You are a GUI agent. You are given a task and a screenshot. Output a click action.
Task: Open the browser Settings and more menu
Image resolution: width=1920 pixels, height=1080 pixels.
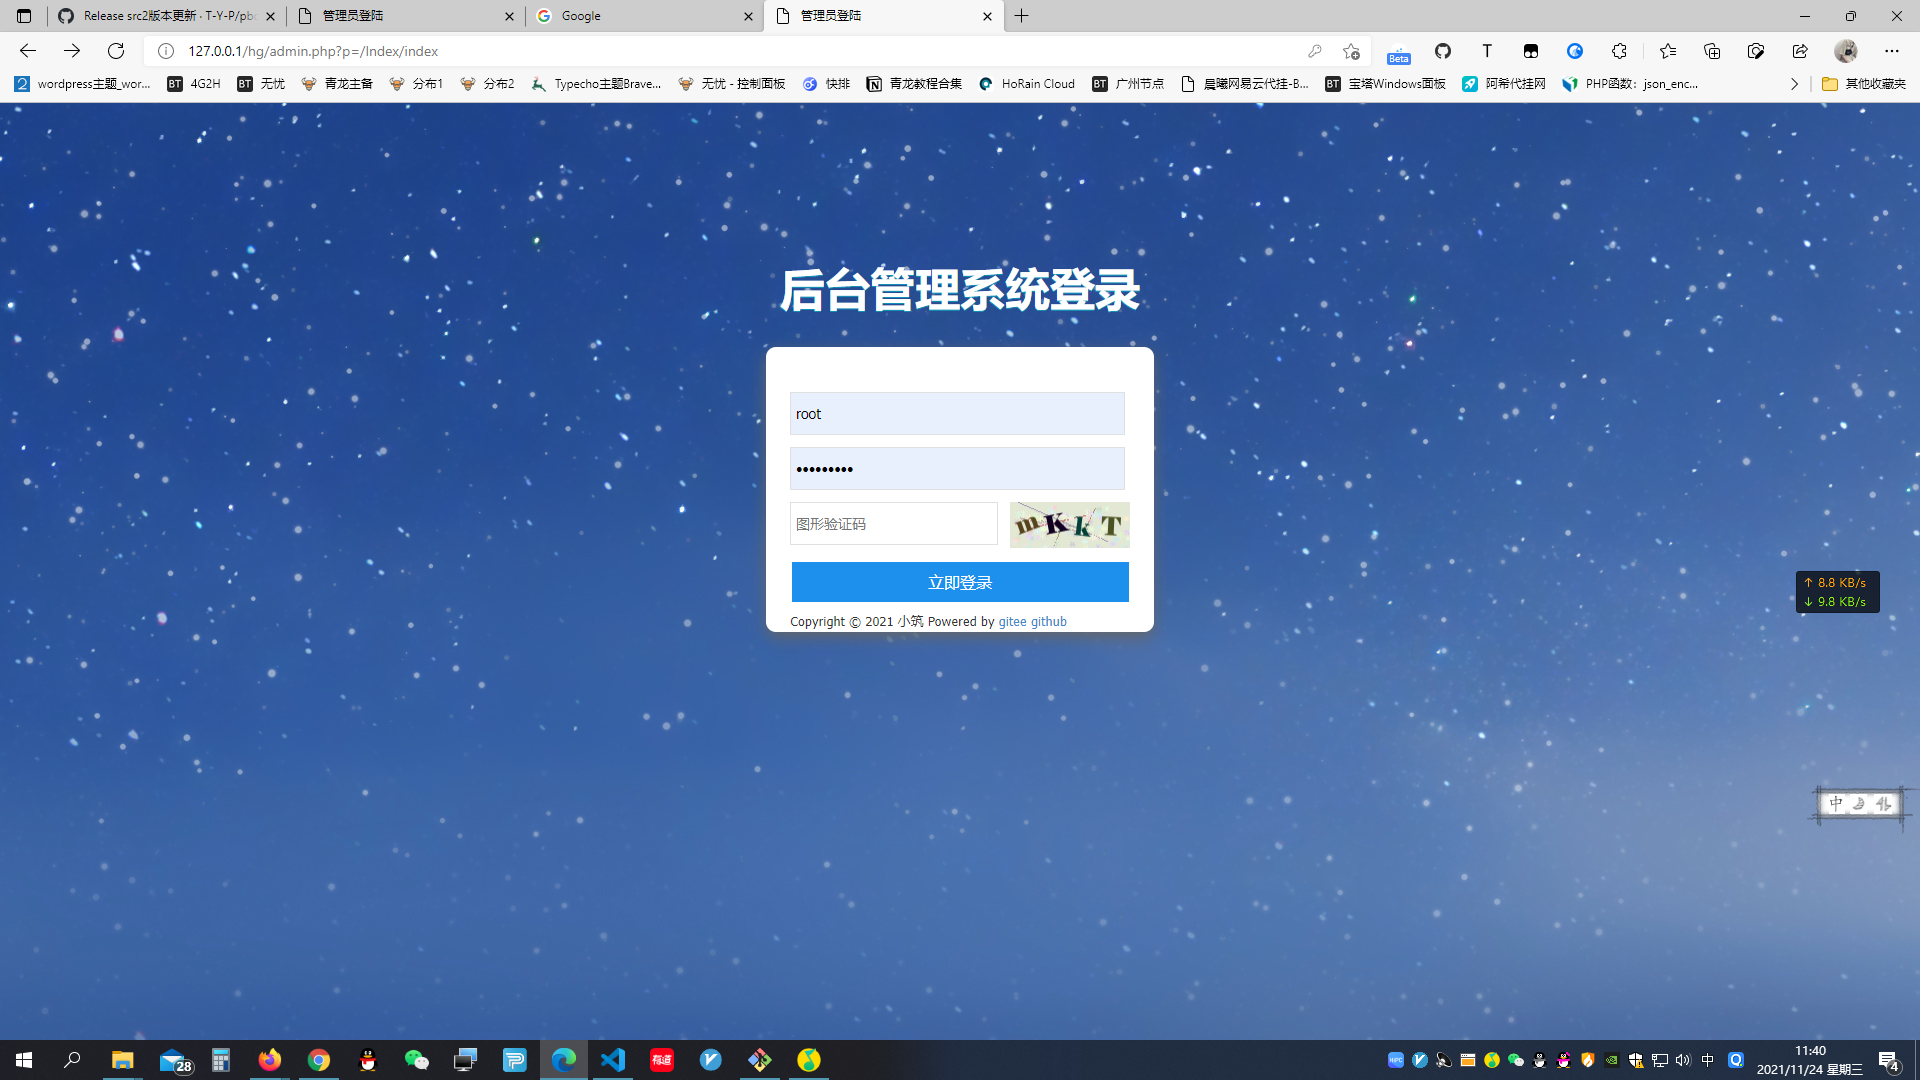pyautogui.click(x=1891, y=51)
